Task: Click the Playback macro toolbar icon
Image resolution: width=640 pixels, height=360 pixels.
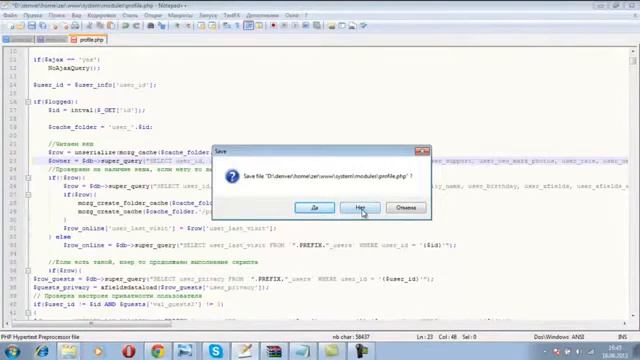Action: 295,26
